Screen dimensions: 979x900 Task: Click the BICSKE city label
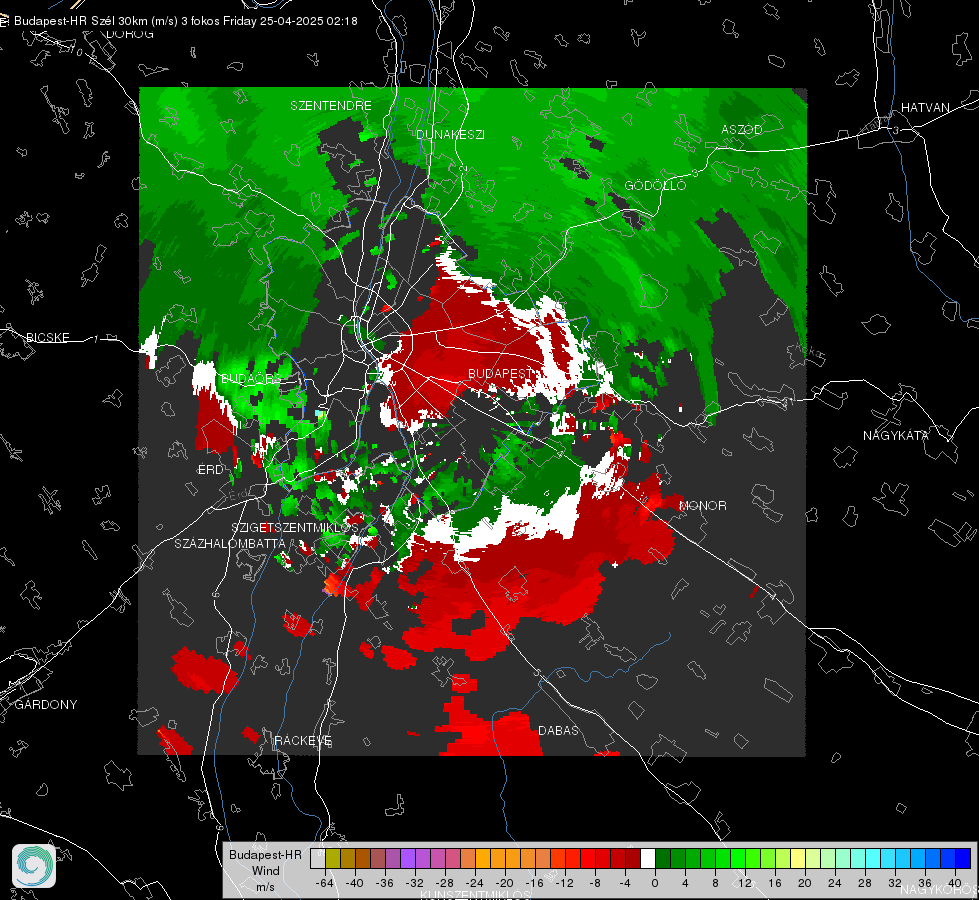(47, 337)
